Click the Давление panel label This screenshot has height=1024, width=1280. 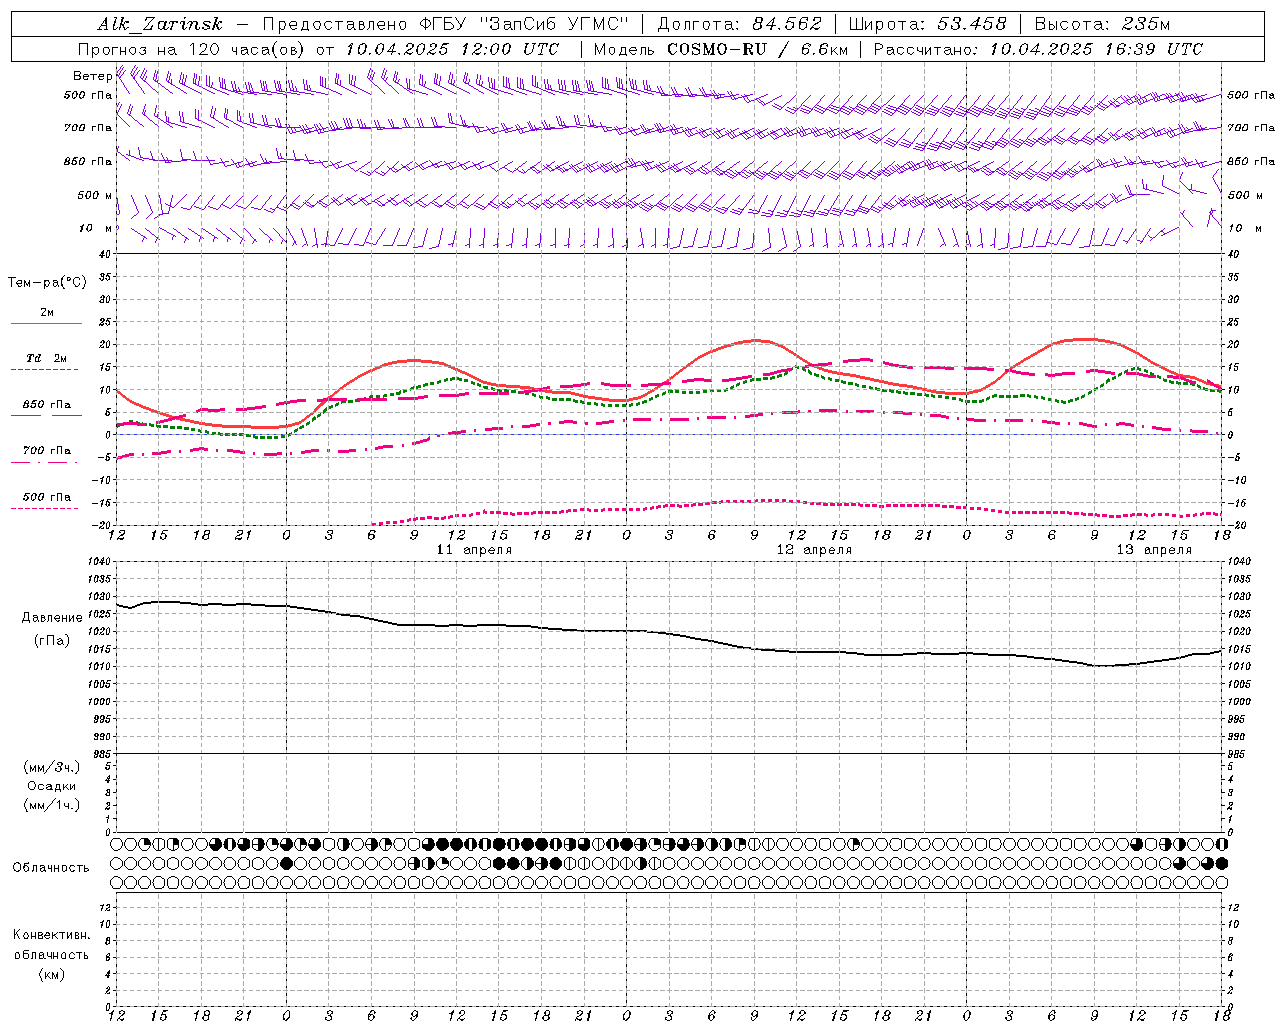point(52,618)
